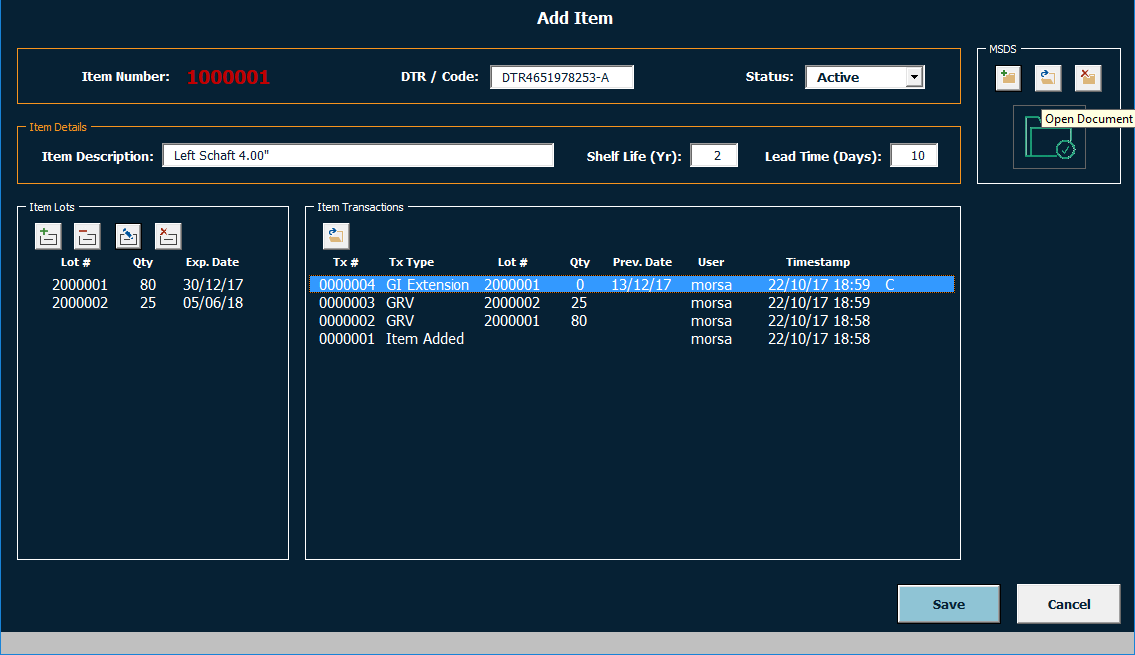The width and height of the screenshot is (1135, 655).
Task: Select transaction 0000004 GI Extension row
Action: pos(632,284)
